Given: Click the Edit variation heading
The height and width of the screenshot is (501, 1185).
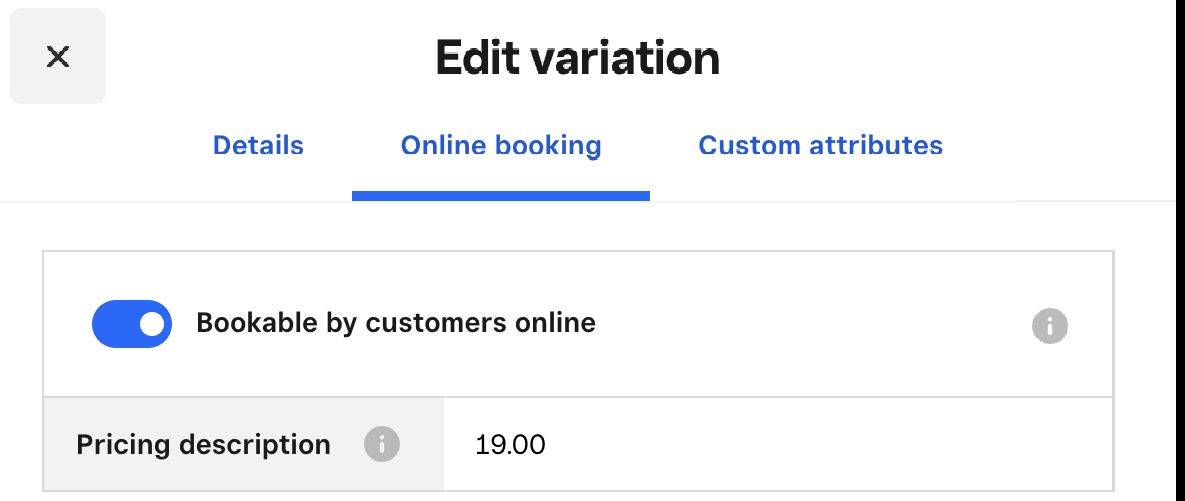Looking at the screenshot, I should (x=578, y=59).
